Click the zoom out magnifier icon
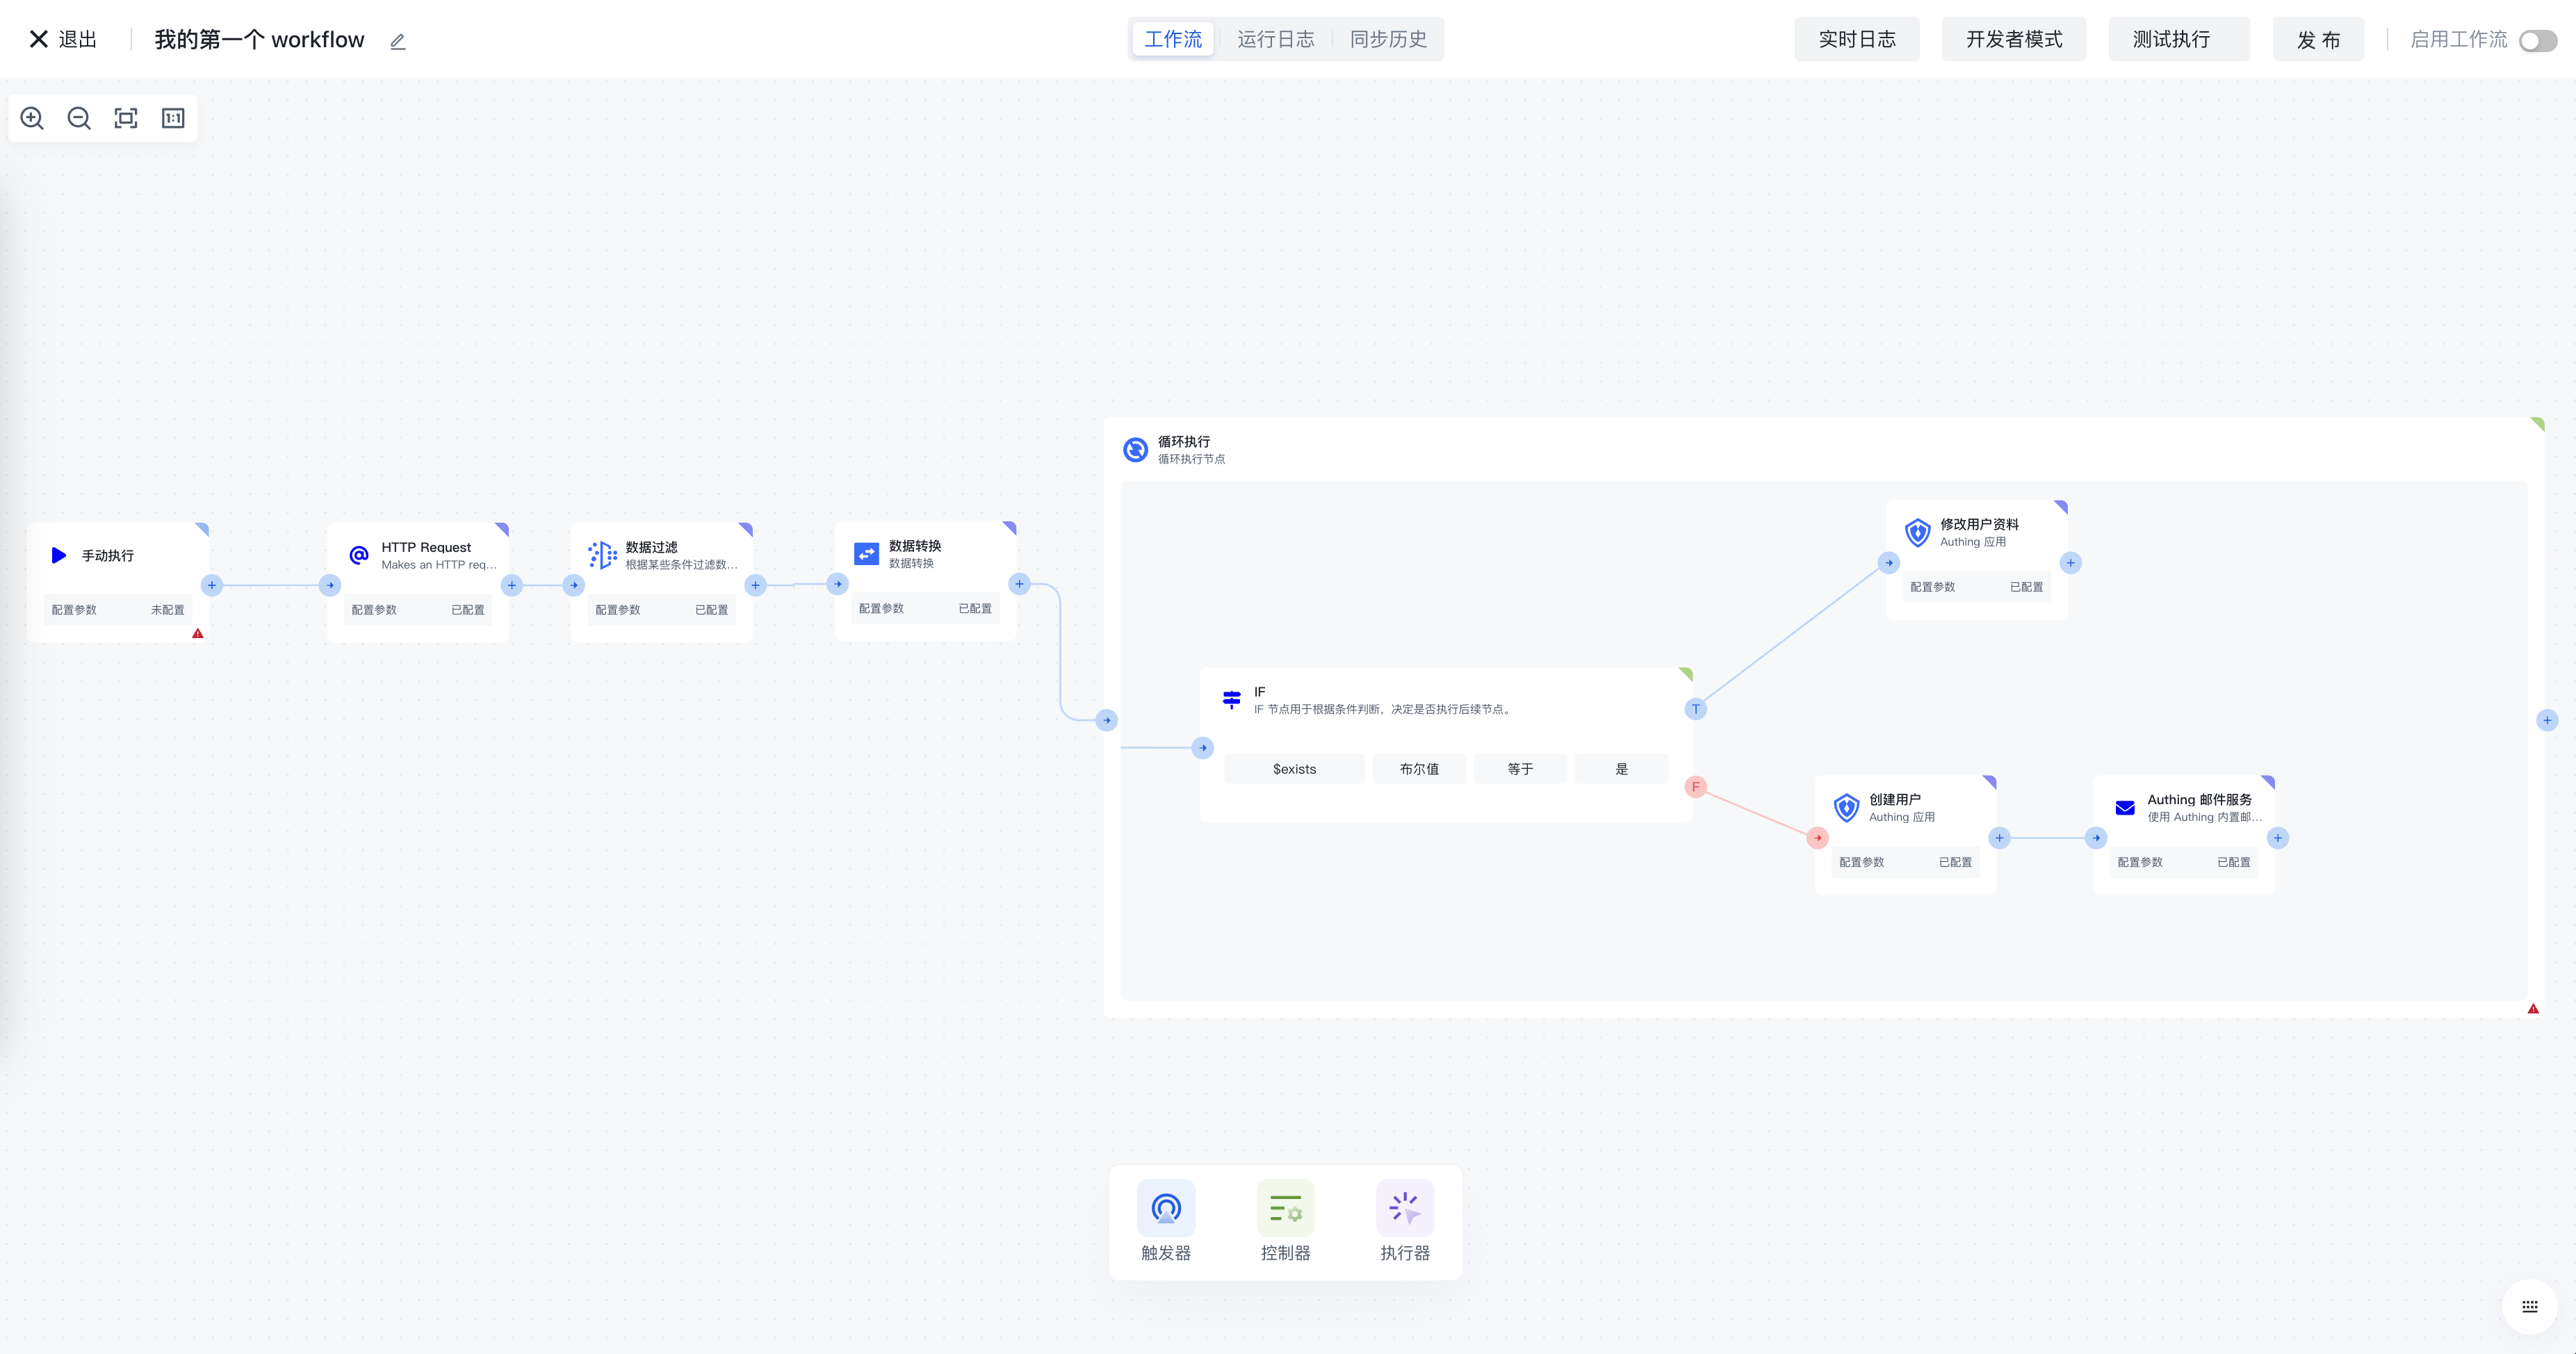The width and height of the screenshot is (2576, 1354). point(79,118)
